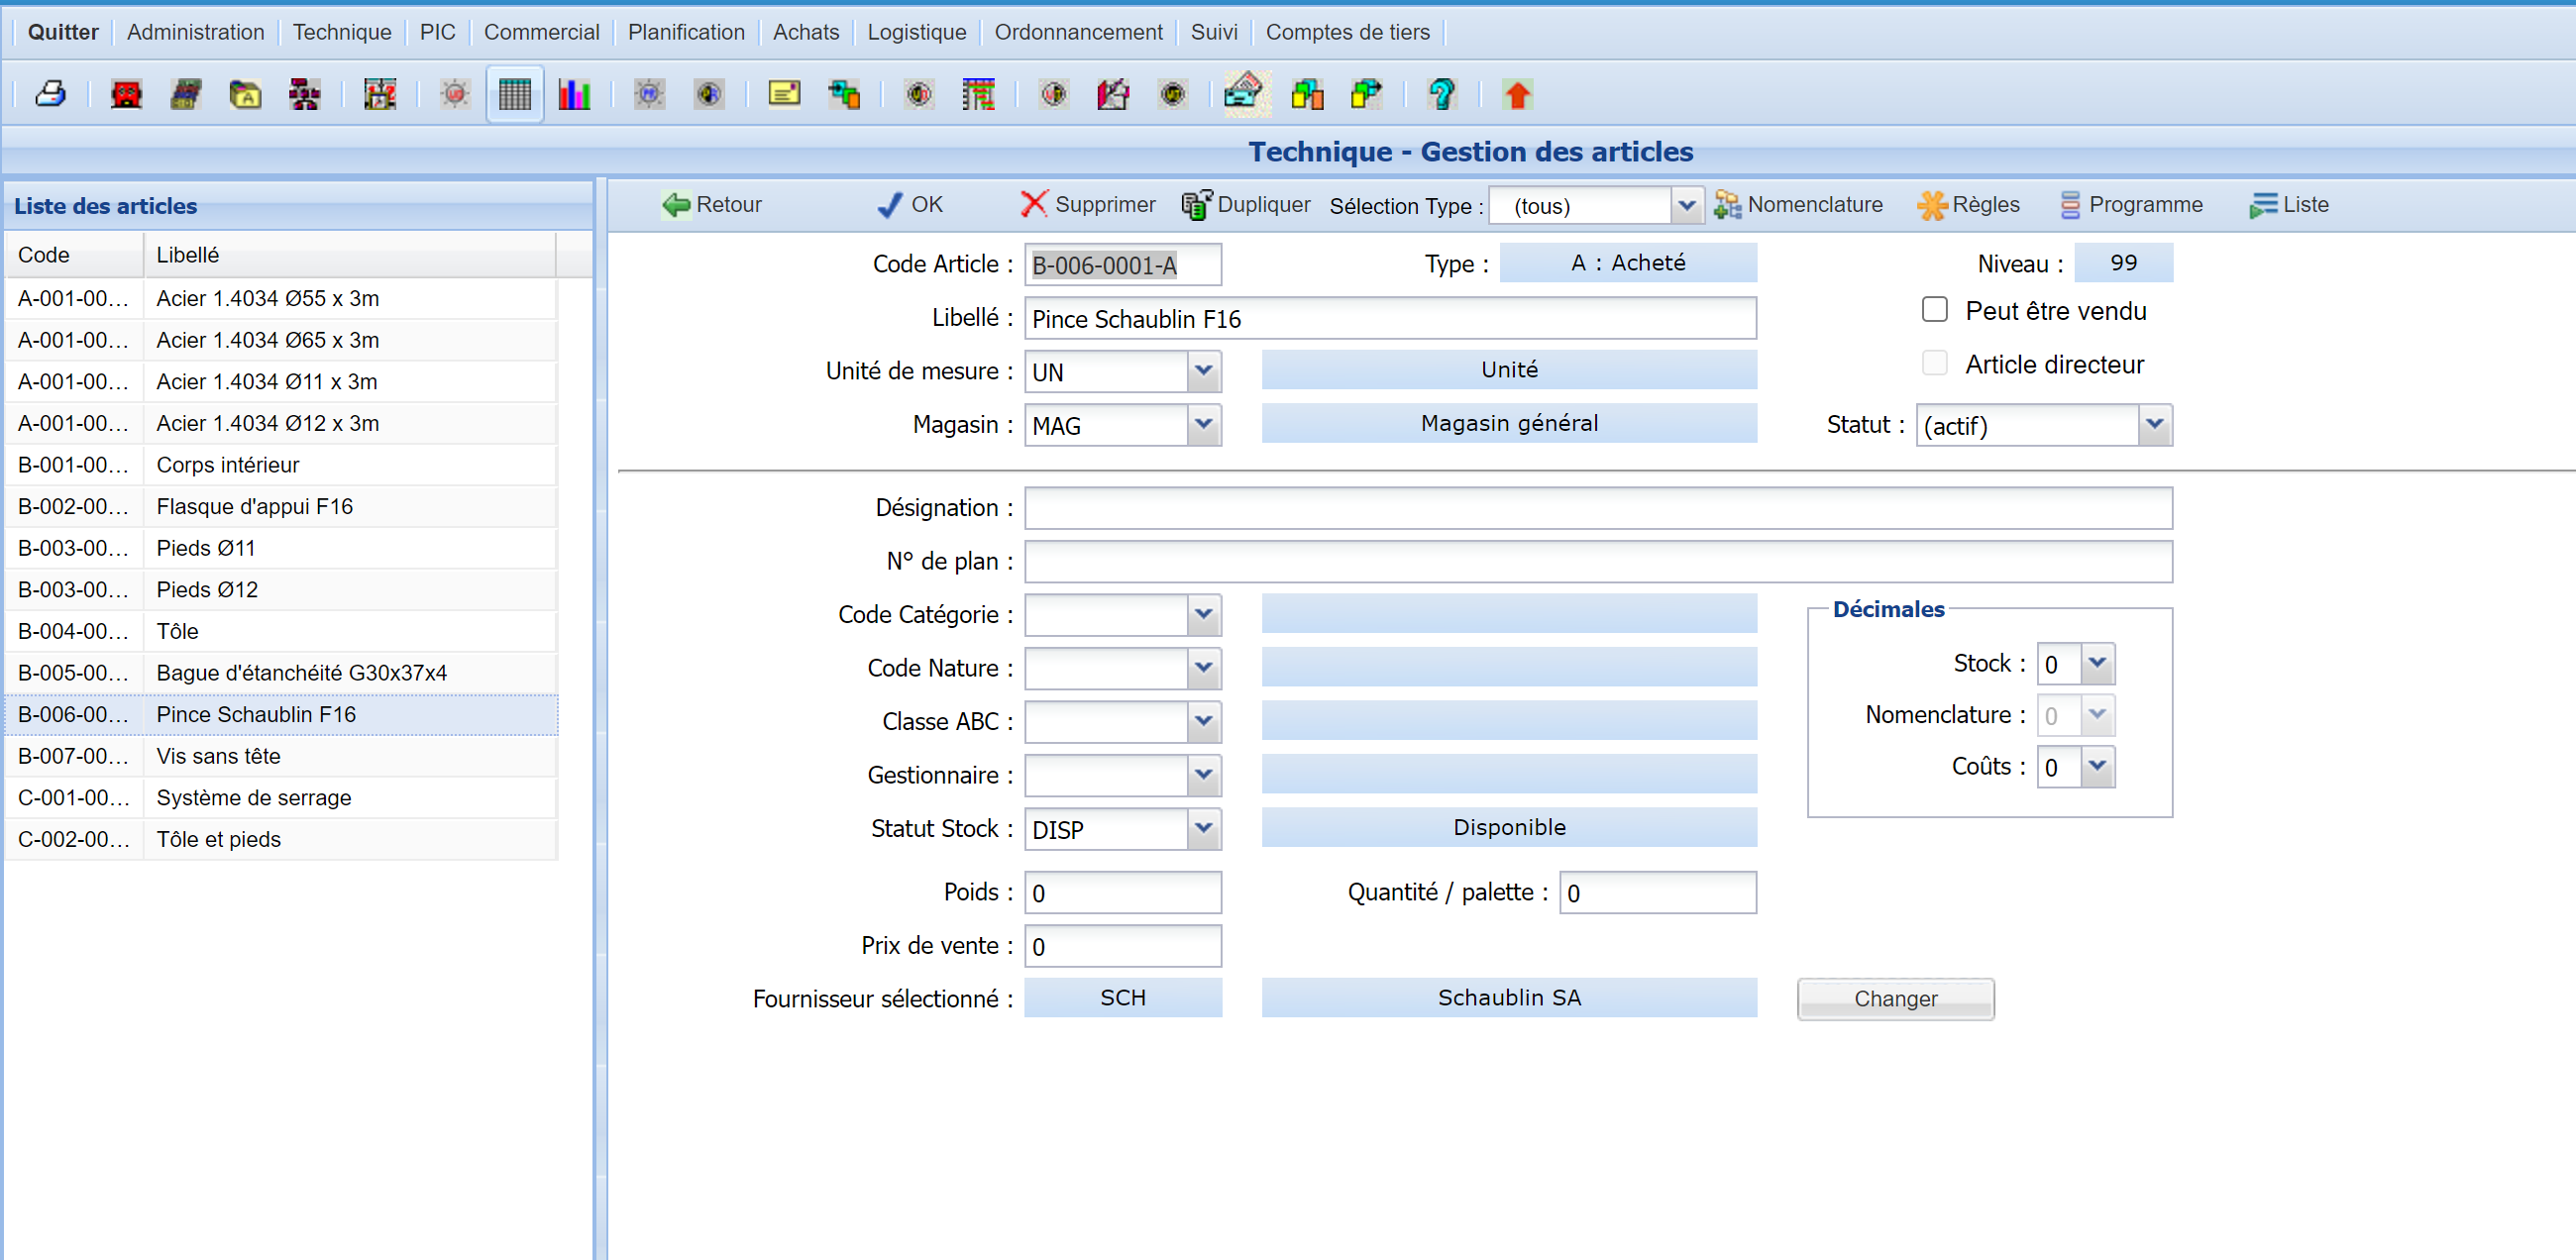Open the Sélection Type dropdown
The image size is (2576, 1260).
[1686, 206]
